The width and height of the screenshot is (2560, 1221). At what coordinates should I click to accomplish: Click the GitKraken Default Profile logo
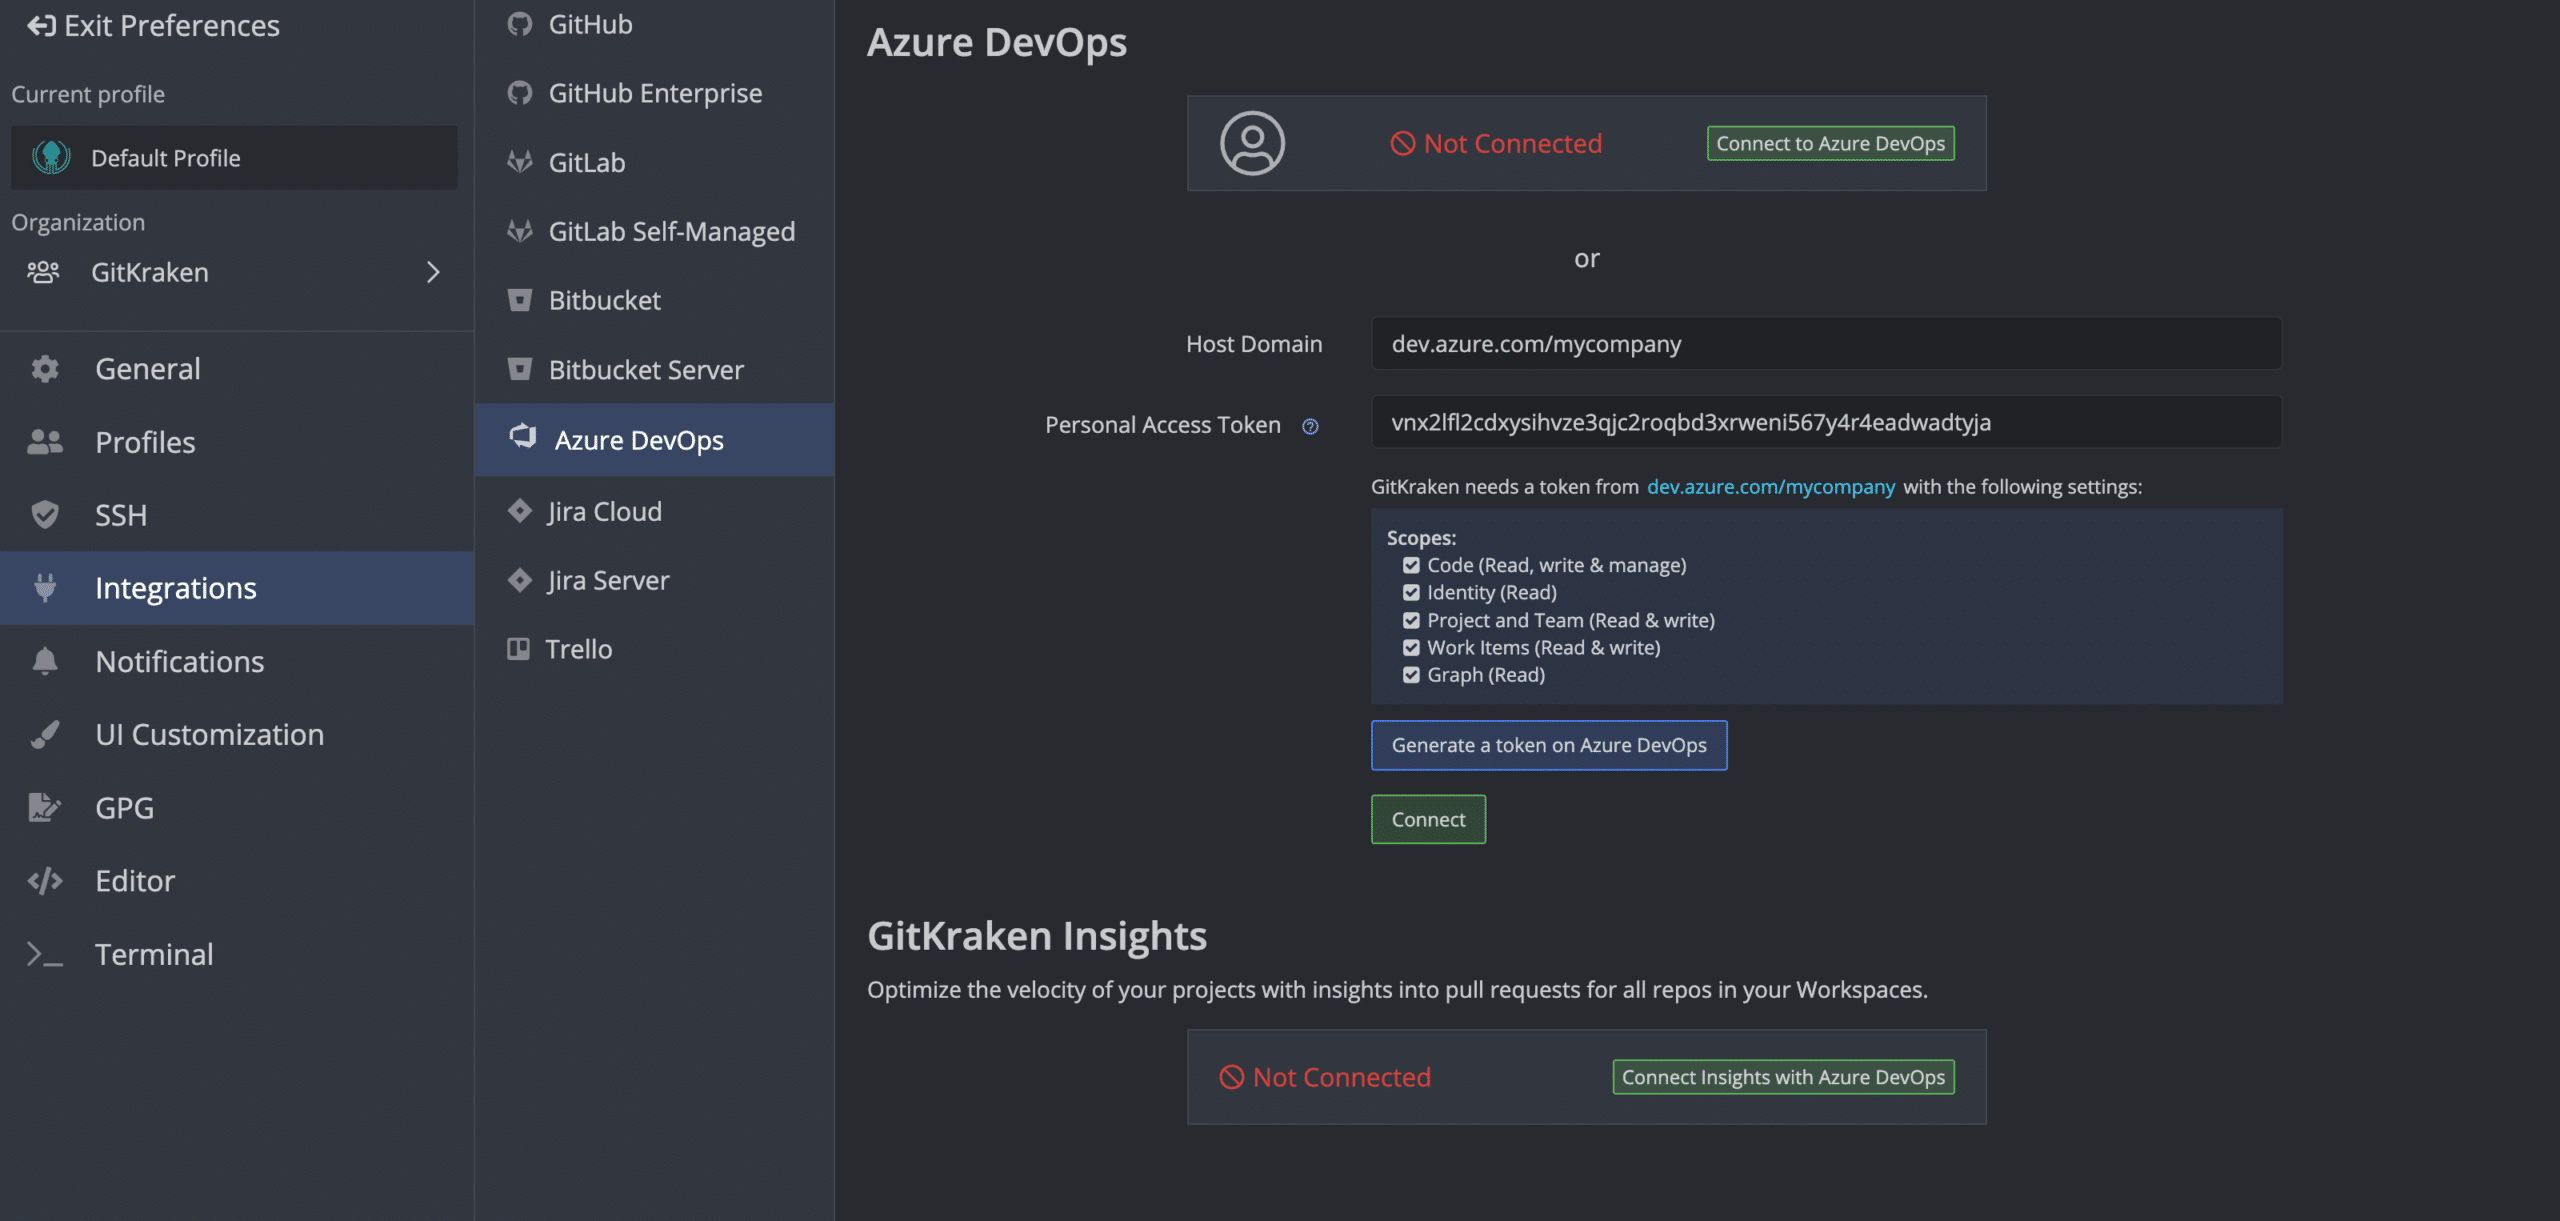(x=51, y=158)
